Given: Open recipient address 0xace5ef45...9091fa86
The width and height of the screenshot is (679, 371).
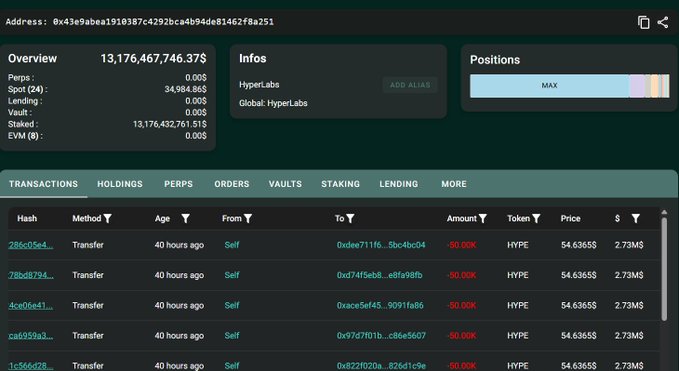Looking at the screenshot, I should [x=380, y=306].
